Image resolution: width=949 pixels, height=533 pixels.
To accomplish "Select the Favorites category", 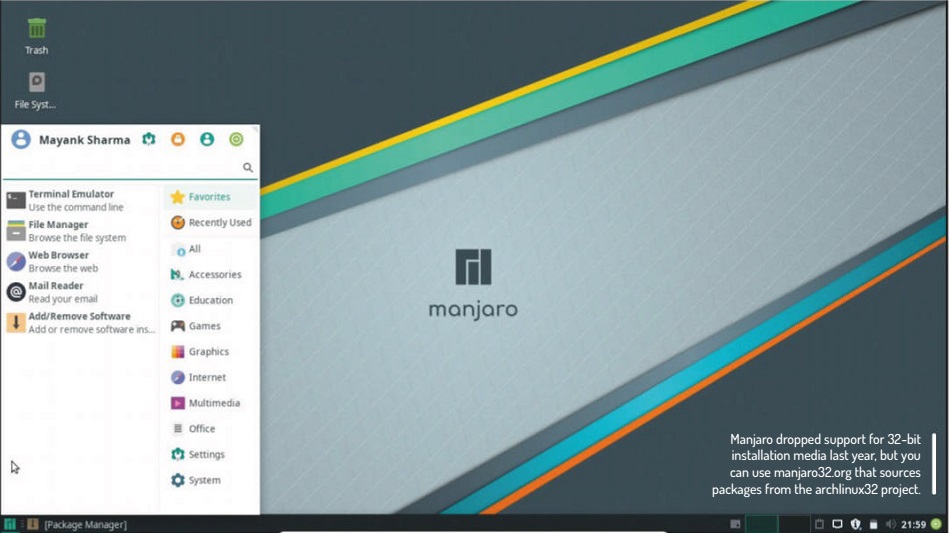I will click(210, 197).
